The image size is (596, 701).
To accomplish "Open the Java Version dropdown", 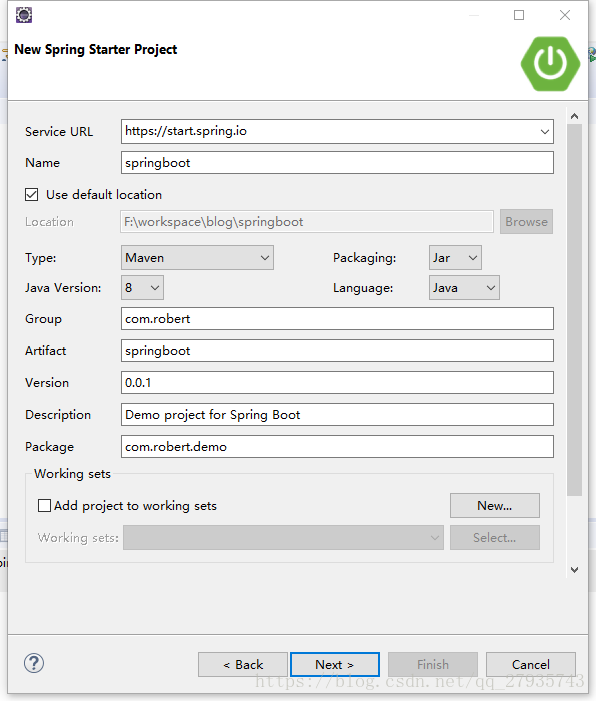I will click(x=142, y=287).
